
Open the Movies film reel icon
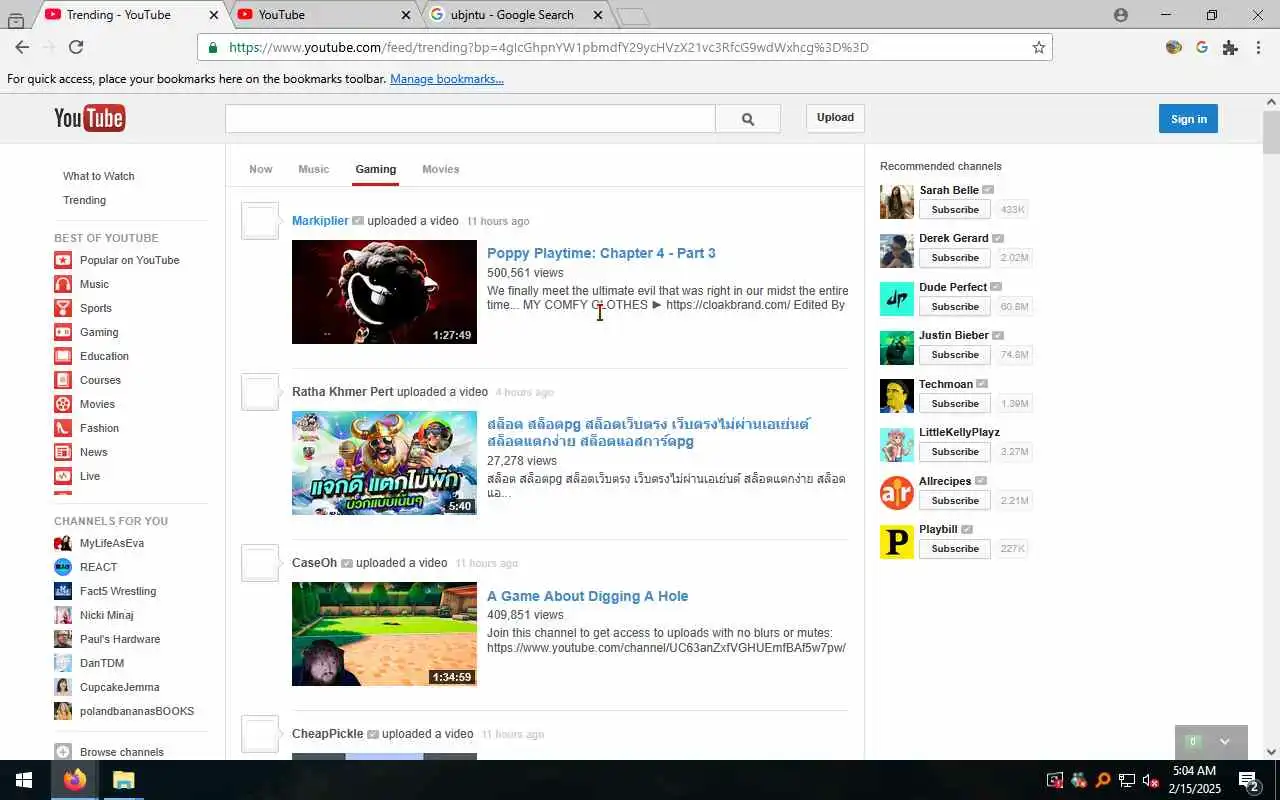point(63,404)
